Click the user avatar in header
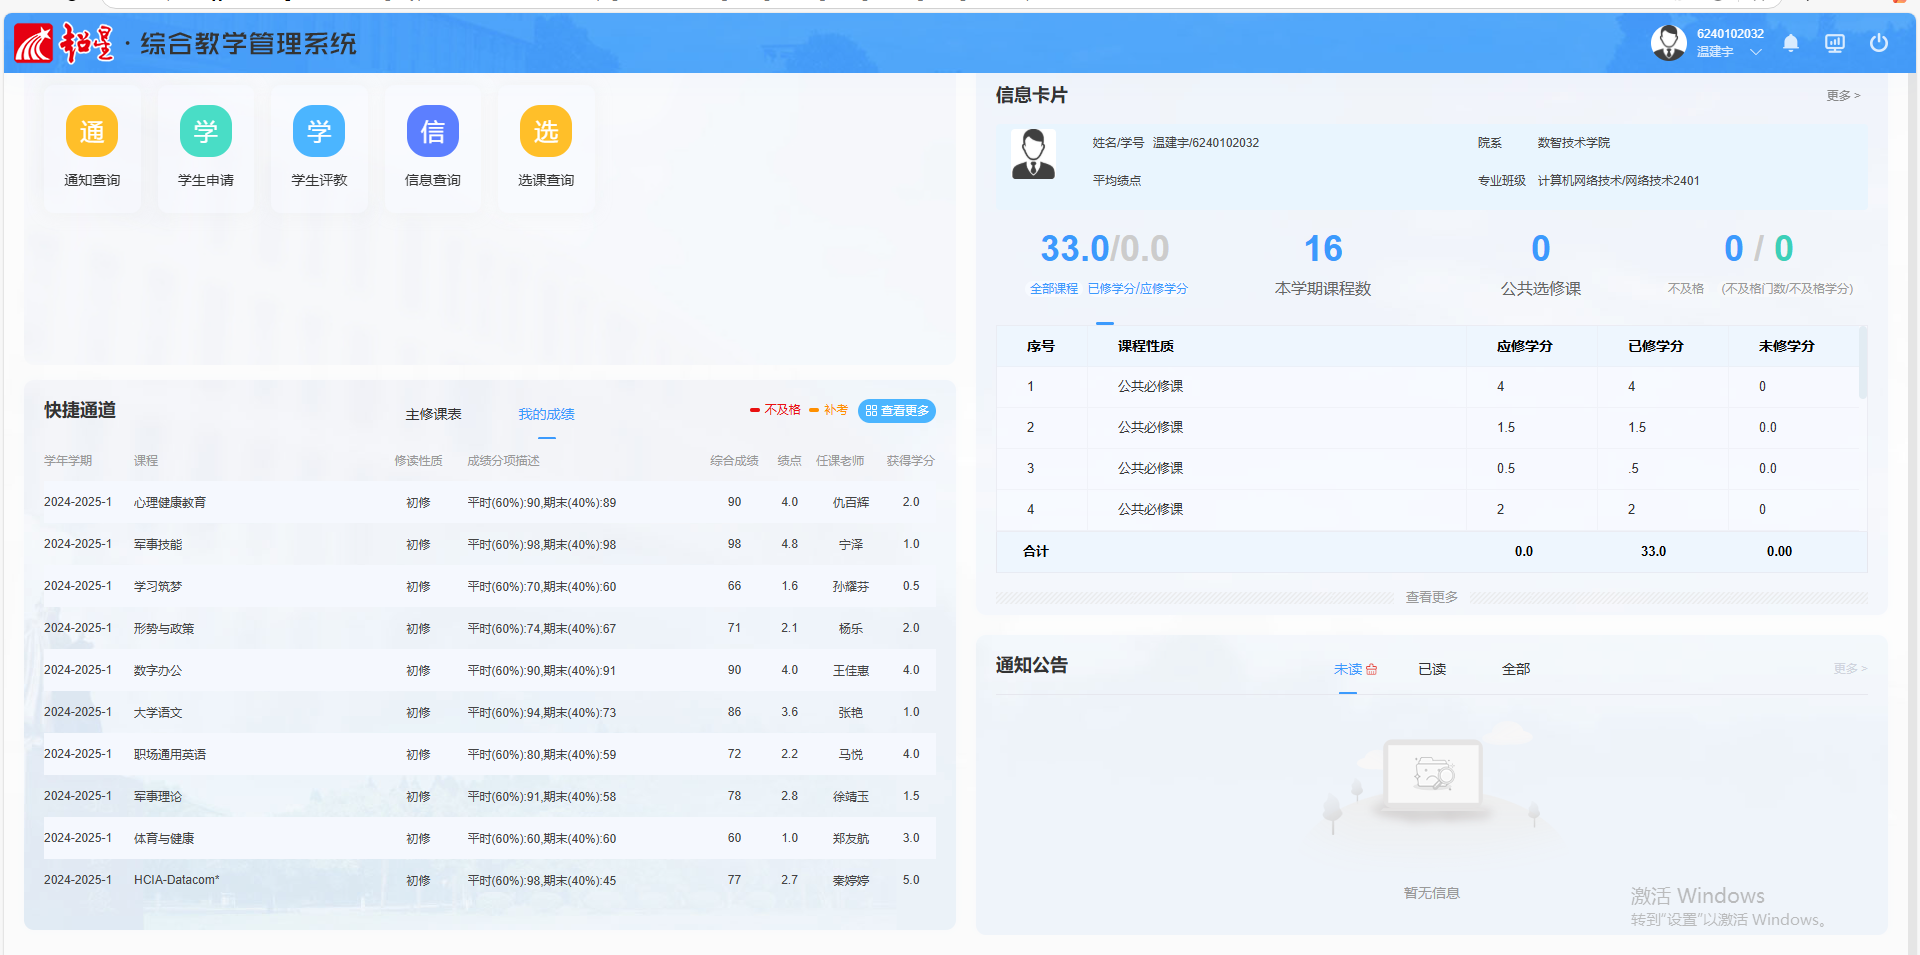 click(1668, 43)
